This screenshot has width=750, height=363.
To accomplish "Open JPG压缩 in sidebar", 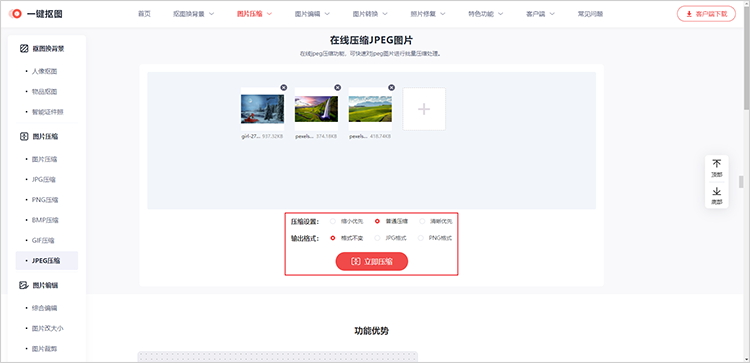I will click(x=44, y=180).
